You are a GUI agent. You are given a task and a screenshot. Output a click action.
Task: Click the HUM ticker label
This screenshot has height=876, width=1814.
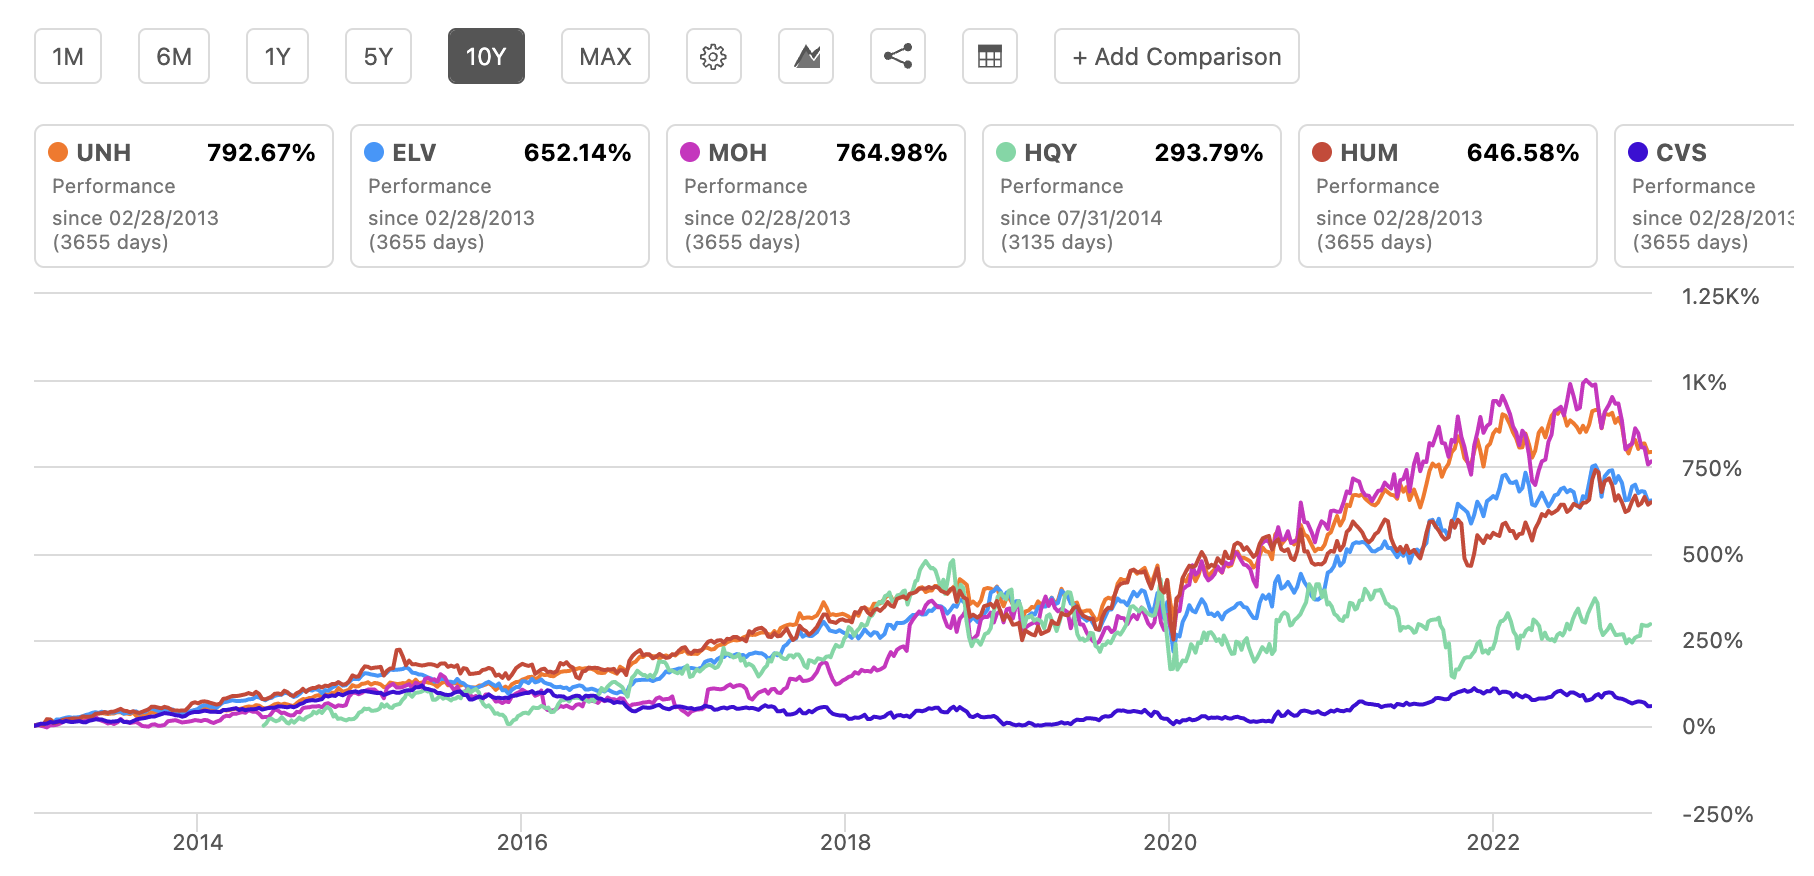[1369, 153]
